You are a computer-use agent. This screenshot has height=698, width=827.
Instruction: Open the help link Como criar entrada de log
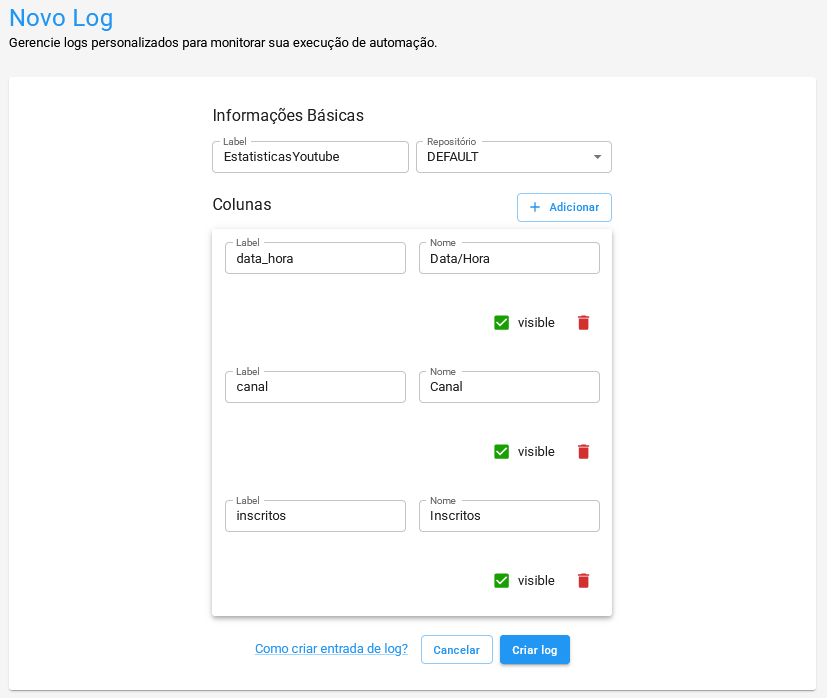pos(331,649)
